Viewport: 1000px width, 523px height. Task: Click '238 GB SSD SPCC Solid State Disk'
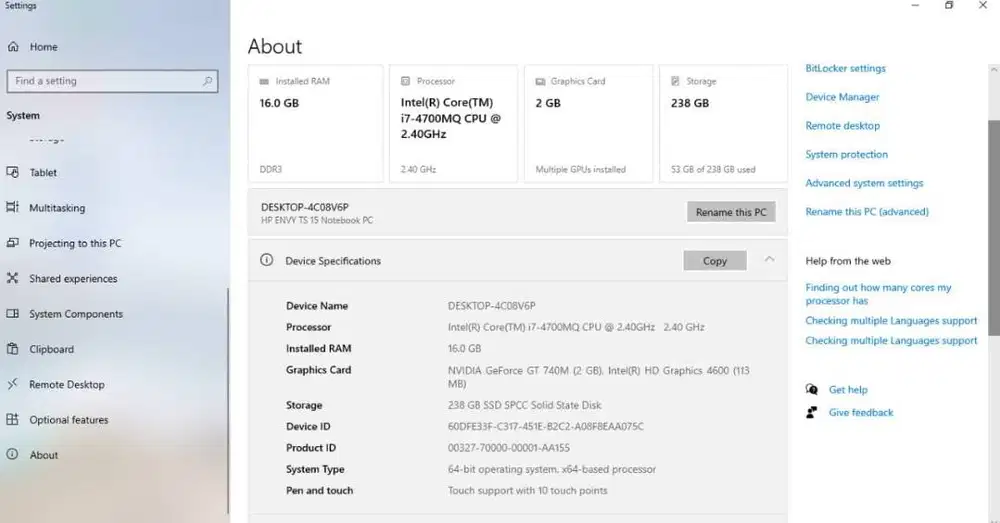[x=524, y=405]
